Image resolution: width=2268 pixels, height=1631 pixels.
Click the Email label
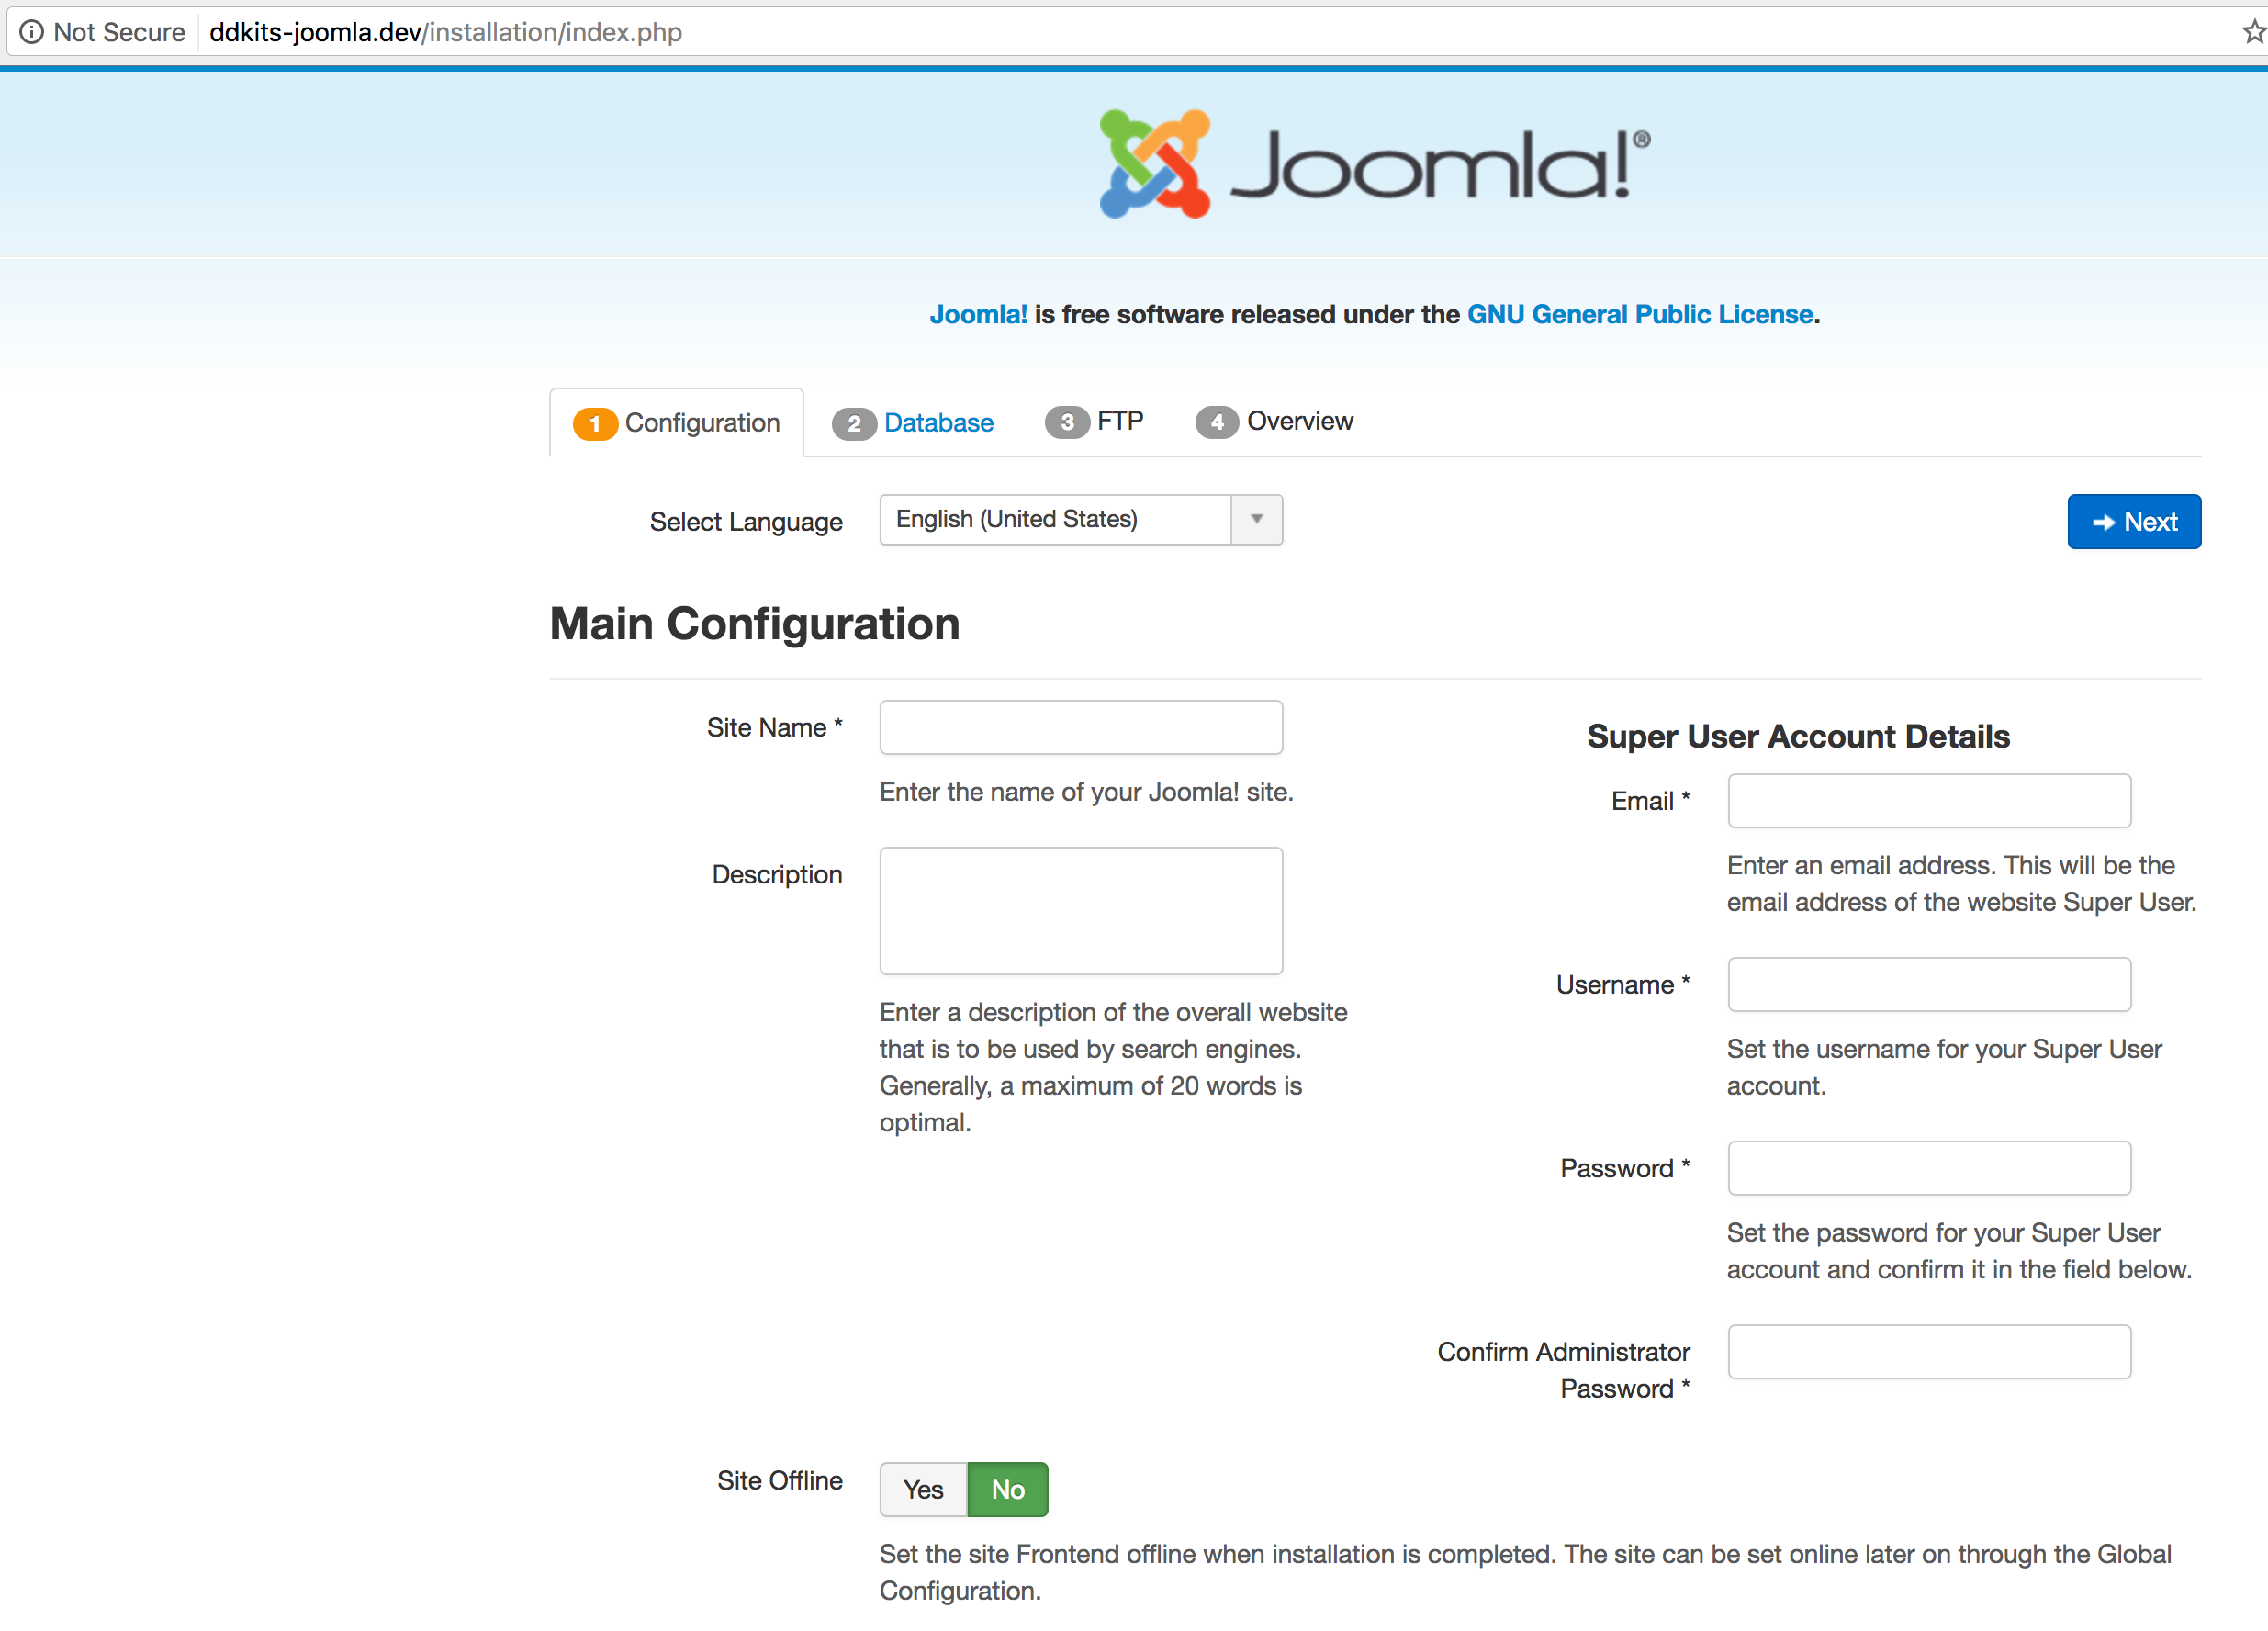coord(1650,801)
